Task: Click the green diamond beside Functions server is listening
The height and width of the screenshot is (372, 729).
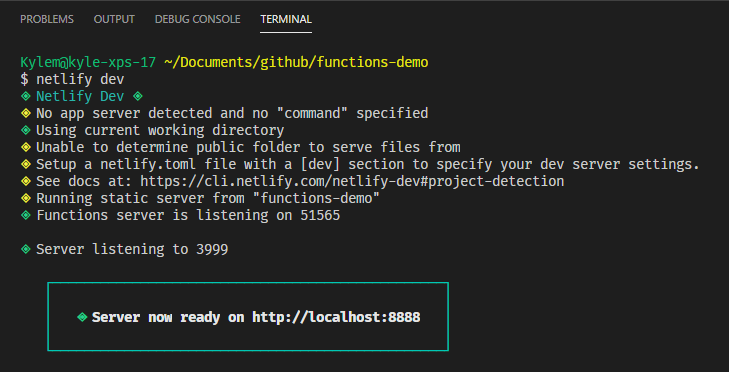Action: click(x=26, y=215)
